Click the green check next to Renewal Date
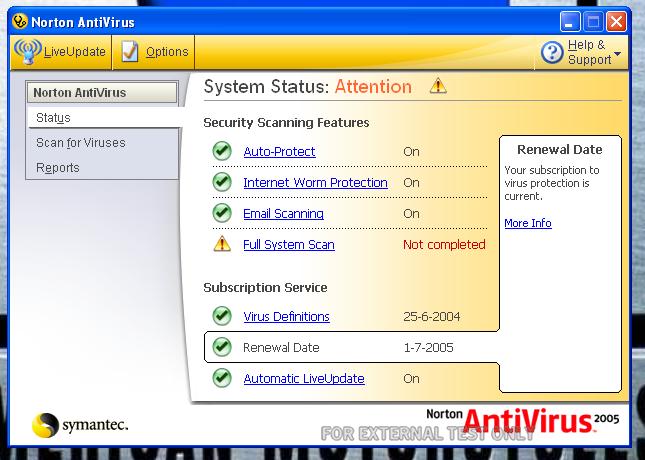Viewport: 645px width, 460px height. pos(222,347)
